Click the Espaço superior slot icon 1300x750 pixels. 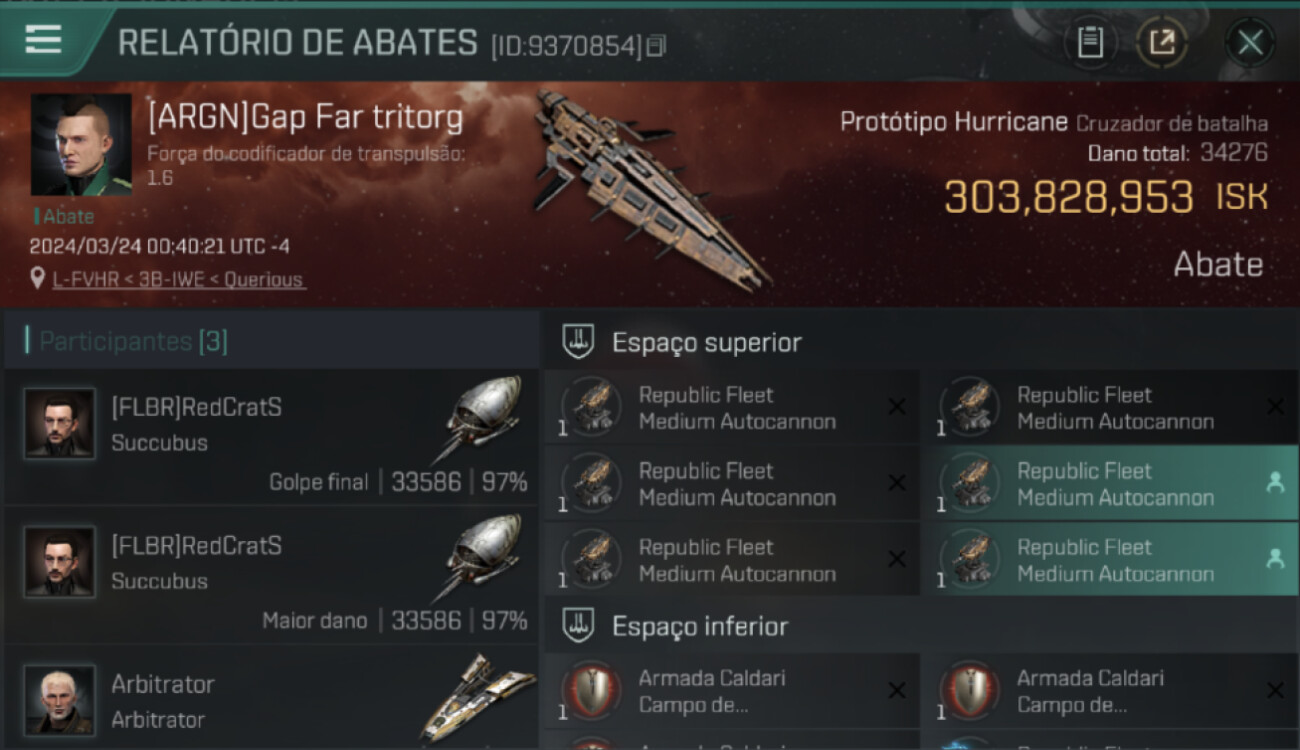point(579,342)
